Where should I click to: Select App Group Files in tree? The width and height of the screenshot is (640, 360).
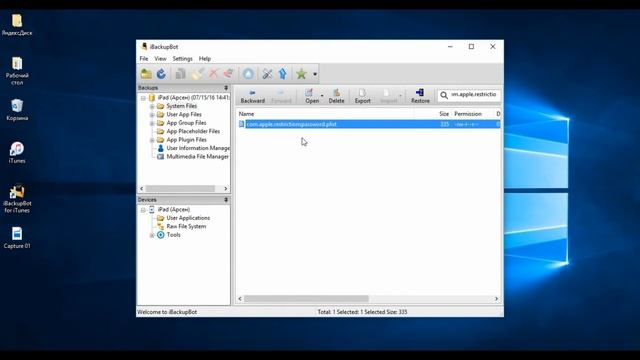point(186,123)
